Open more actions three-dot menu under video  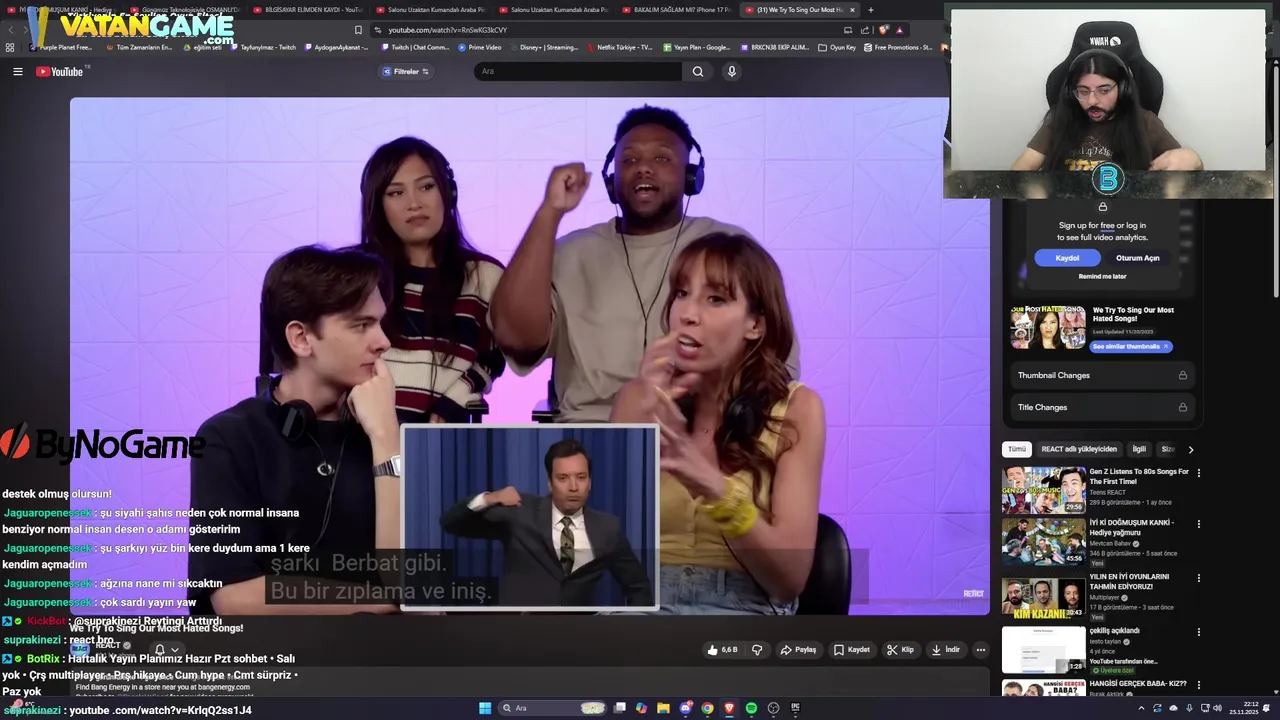point(981,650)
